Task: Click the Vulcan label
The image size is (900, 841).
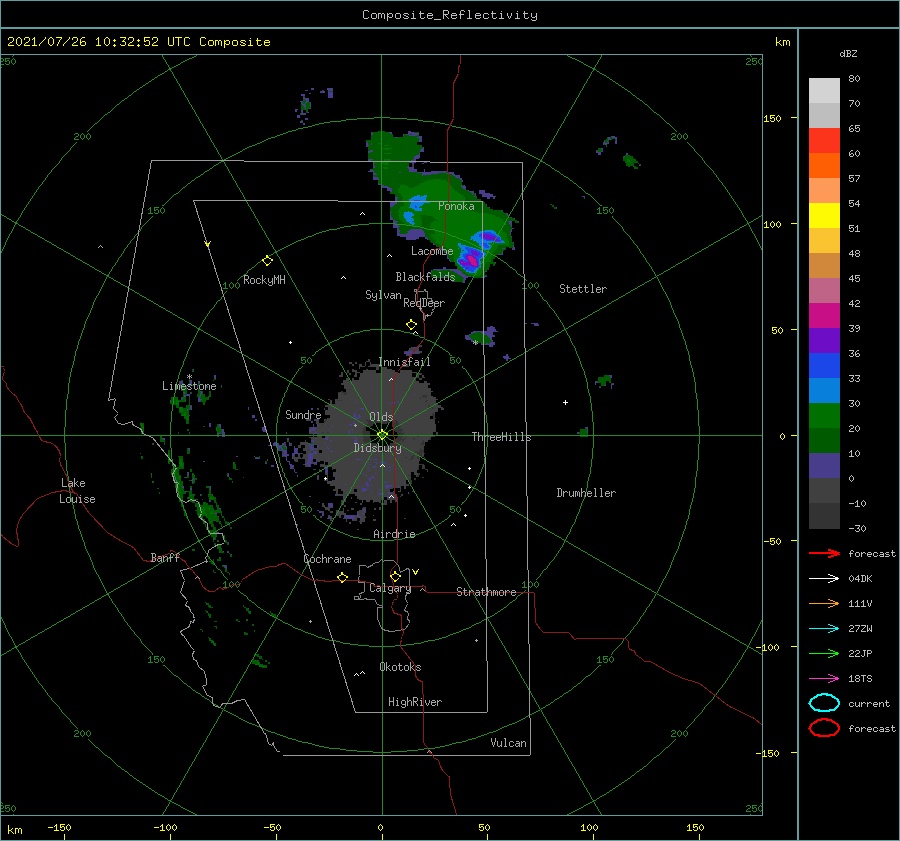Action: [508, 743]
